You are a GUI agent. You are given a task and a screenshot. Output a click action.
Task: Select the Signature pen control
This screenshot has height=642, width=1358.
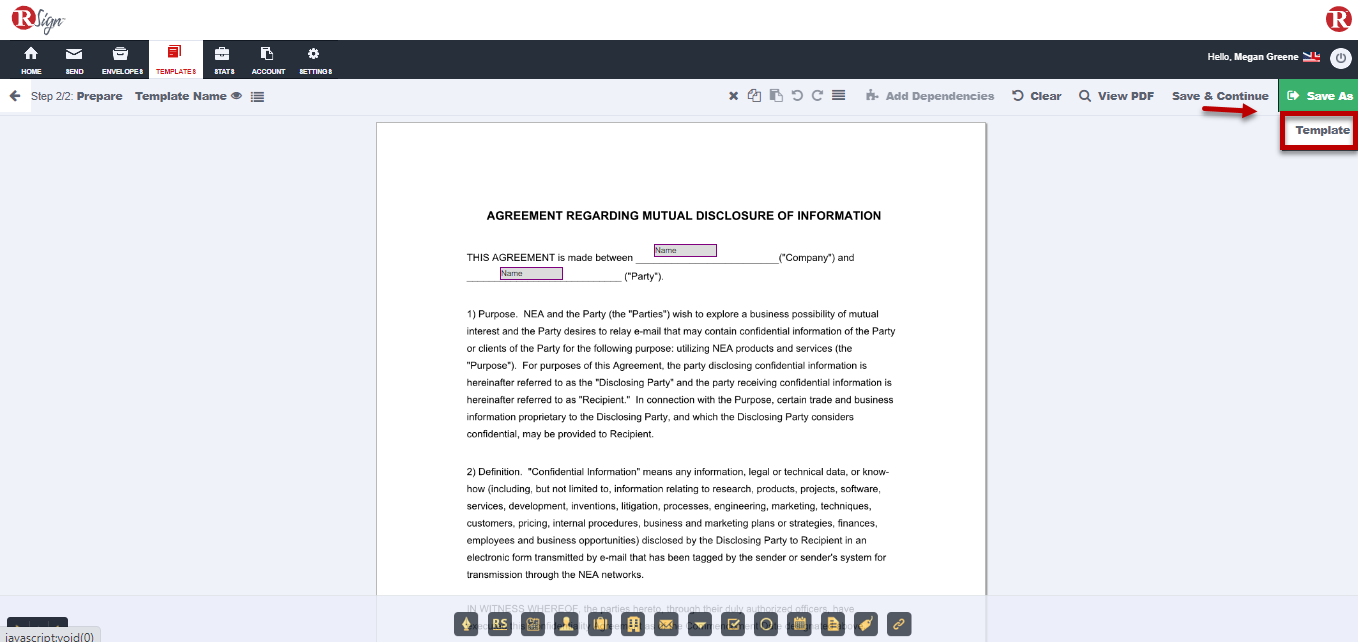466,624
